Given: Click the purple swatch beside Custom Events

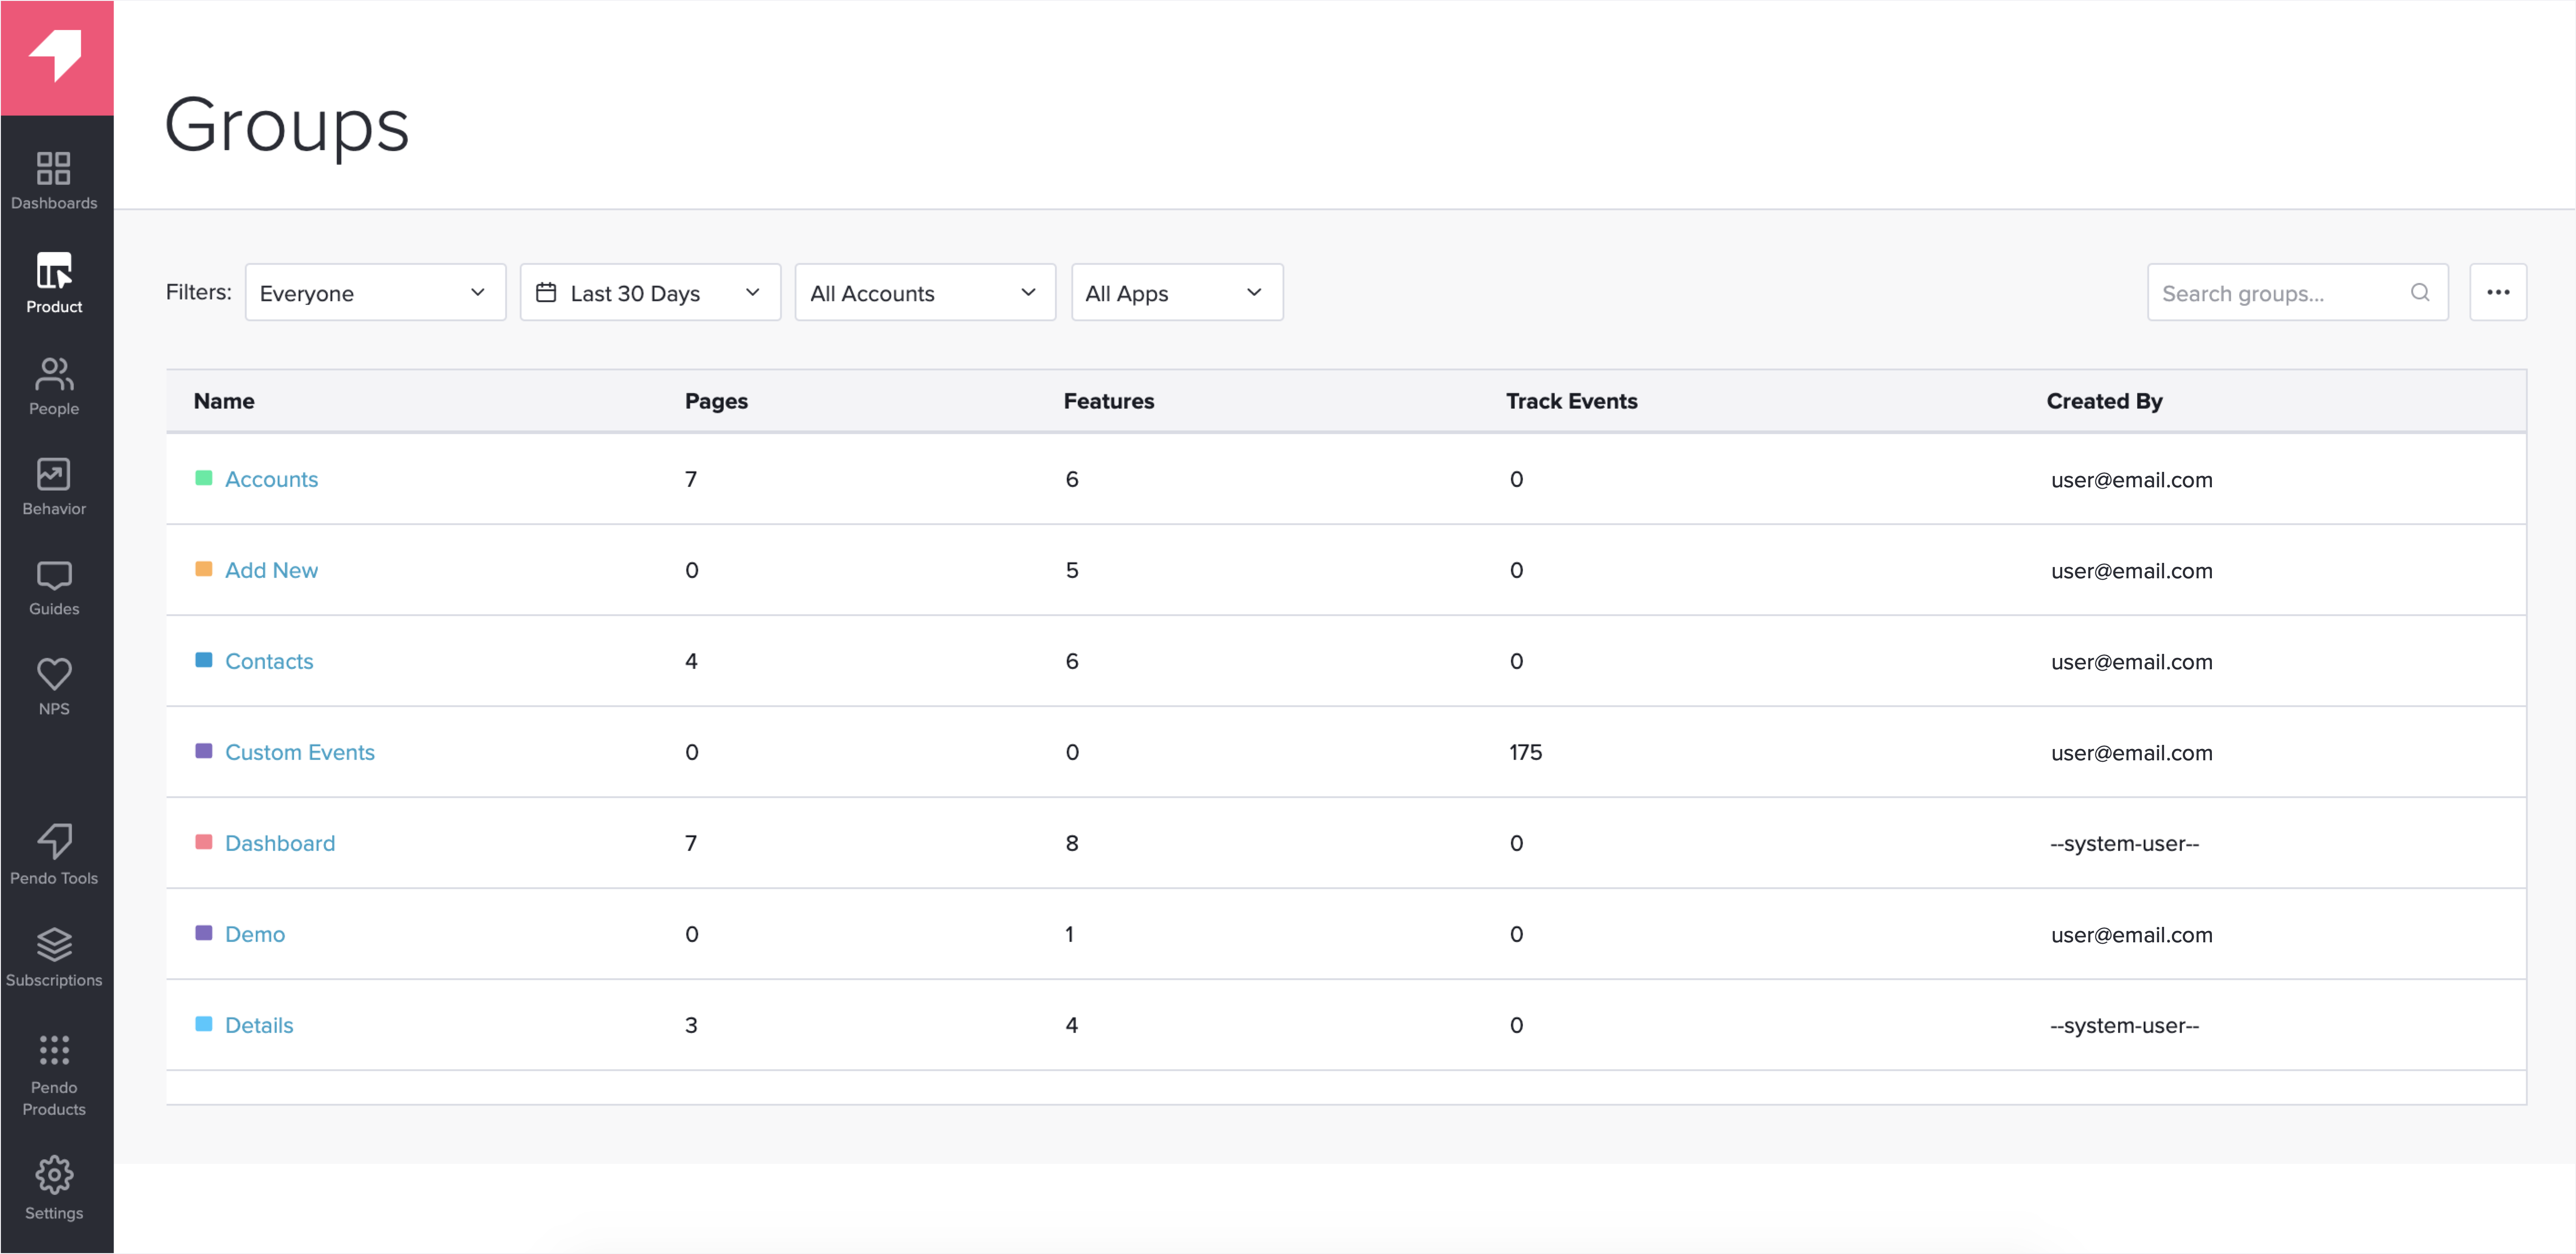Looking at the screenshot, I should pos(204,751).
